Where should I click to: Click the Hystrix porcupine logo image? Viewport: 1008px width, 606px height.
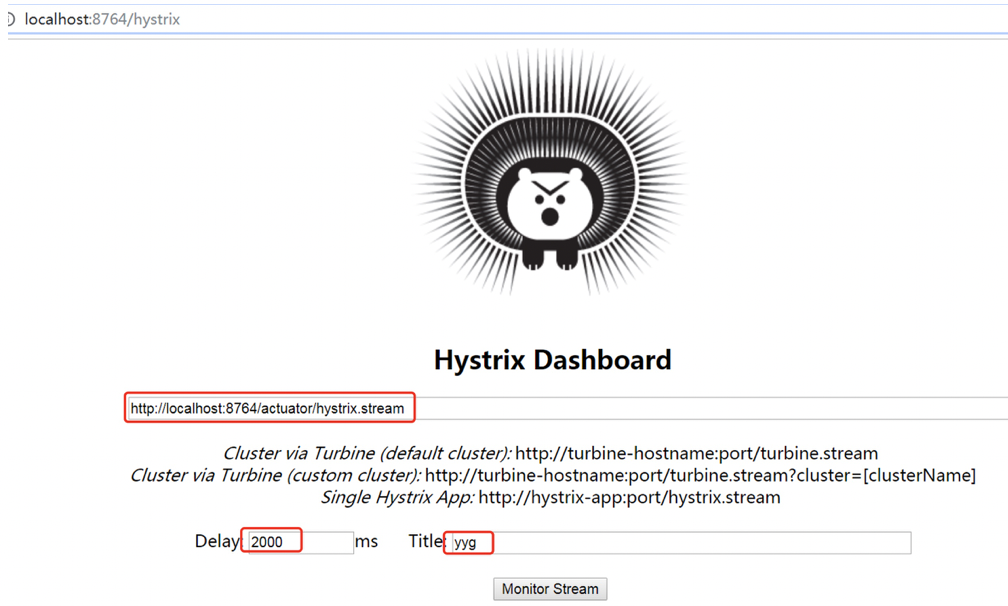click(x=550, y=174)
